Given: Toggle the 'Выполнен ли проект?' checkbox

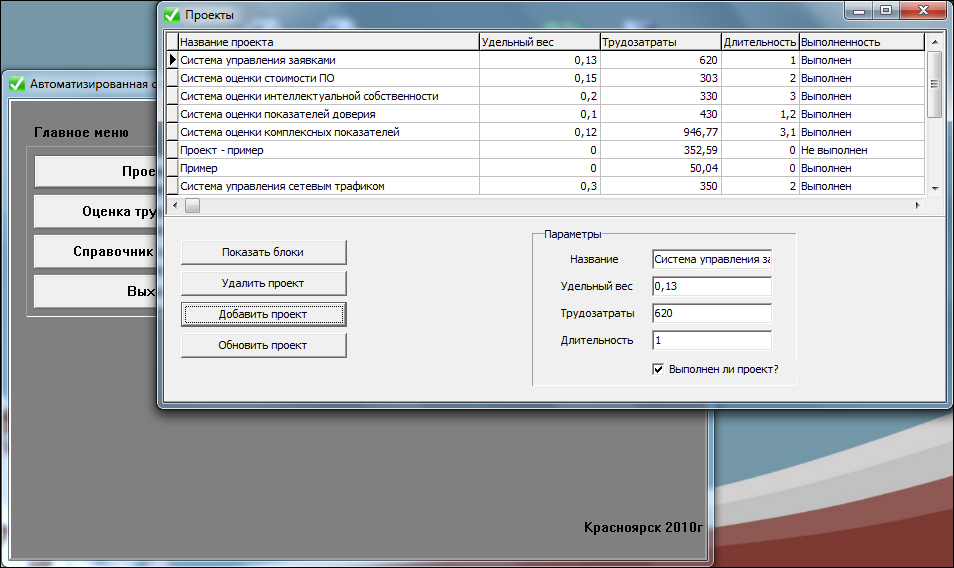Looking at the screenshot, I should (x=658, y=369).
